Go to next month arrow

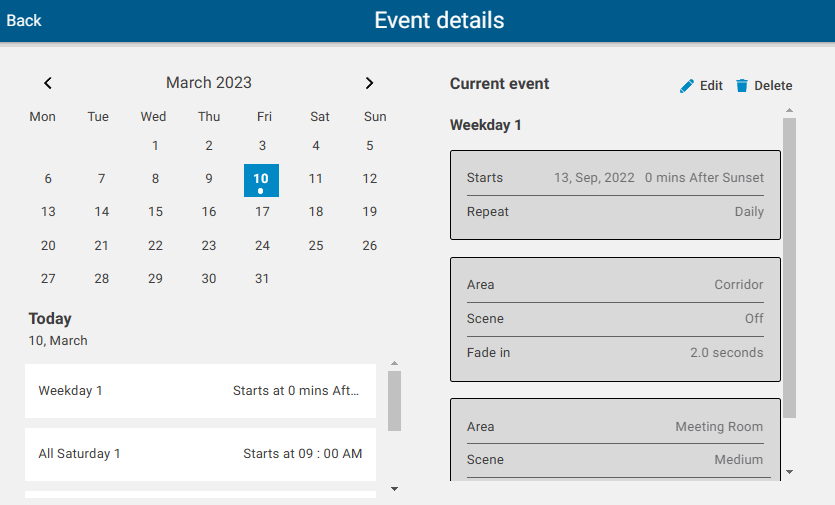pos(369,83)
